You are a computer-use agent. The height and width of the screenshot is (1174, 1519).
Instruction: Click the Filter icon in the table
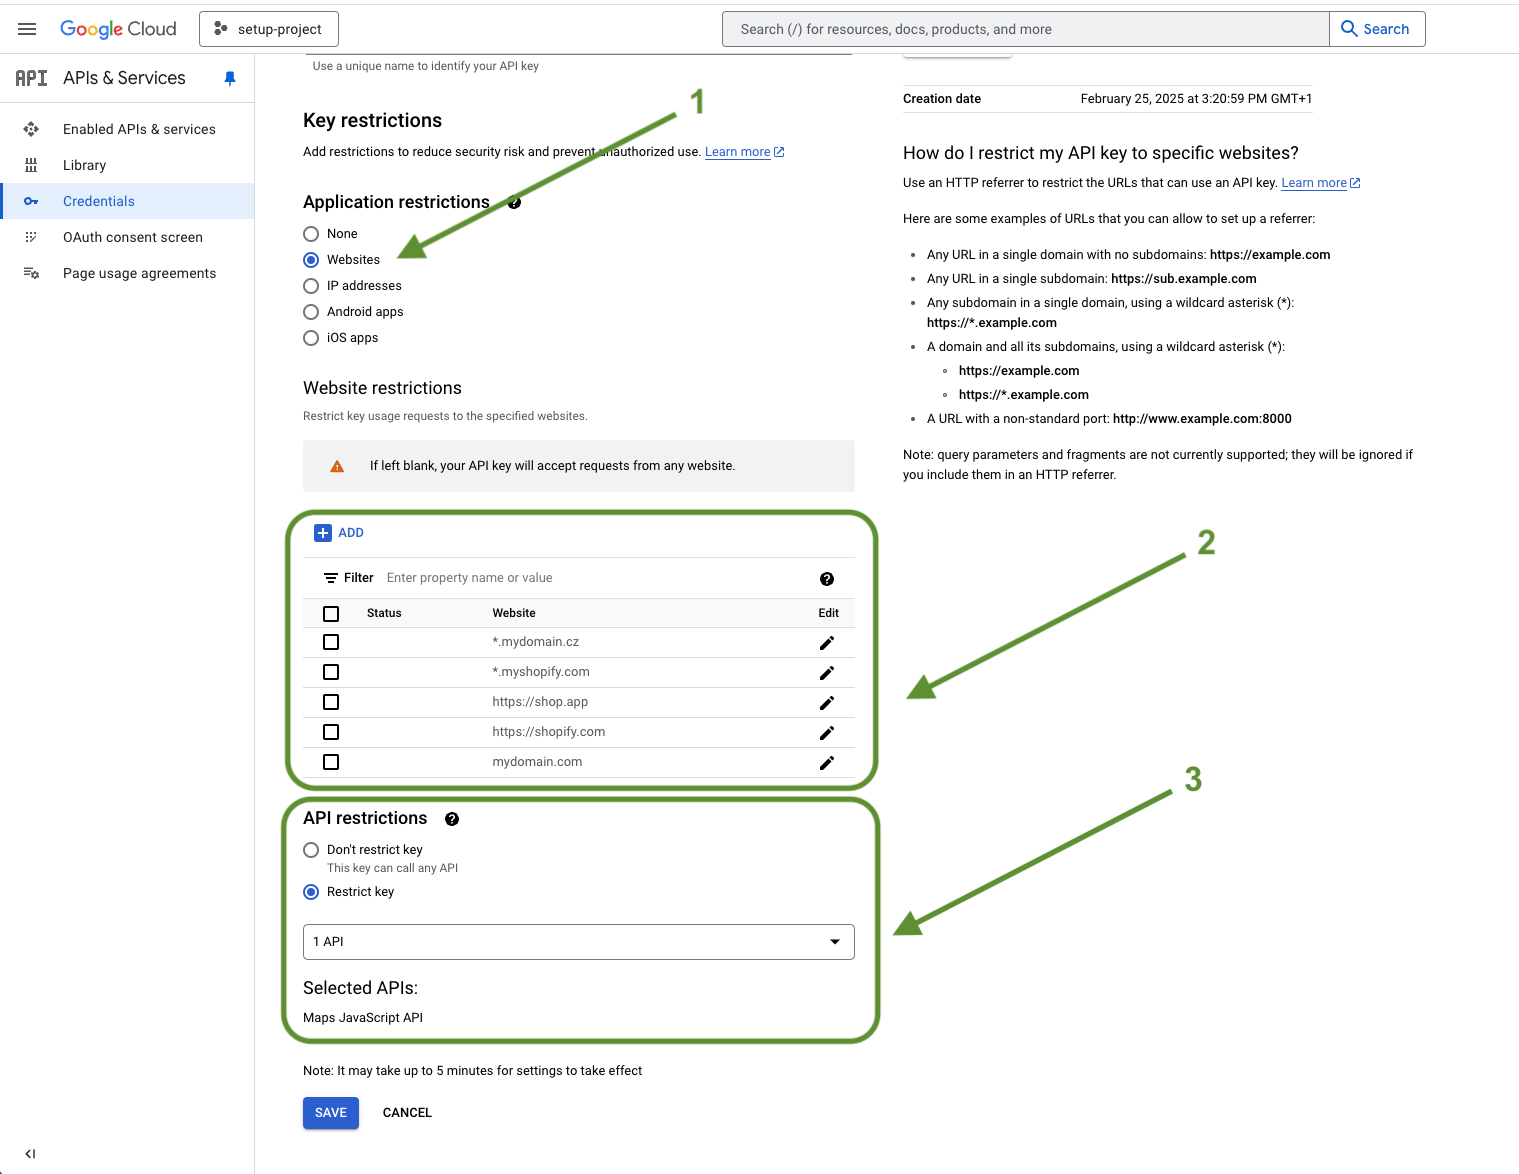point(331,578)
